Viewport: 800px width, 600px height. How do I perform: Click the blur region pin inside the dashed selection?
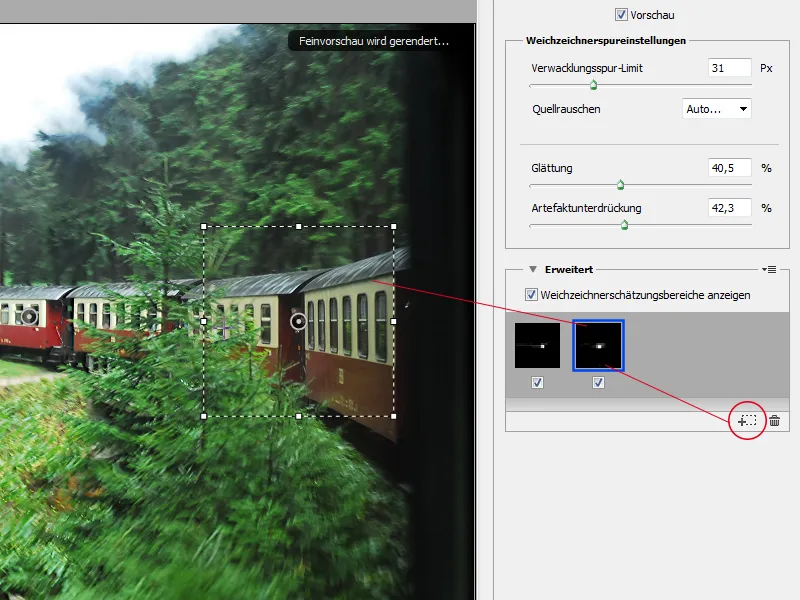(x=298, y=321)
